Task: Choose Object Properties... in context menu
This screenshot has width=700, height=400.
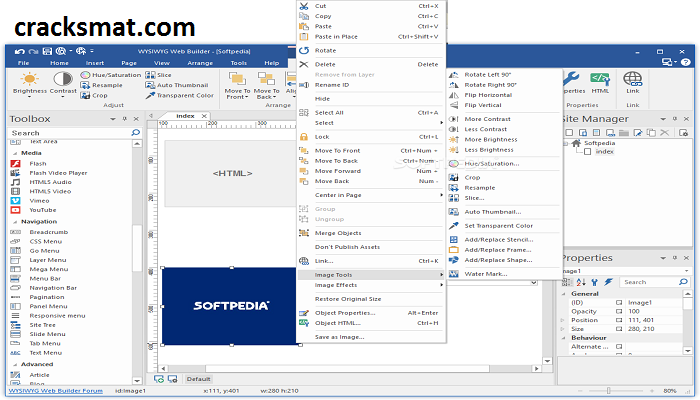Action: coord(371,313)
